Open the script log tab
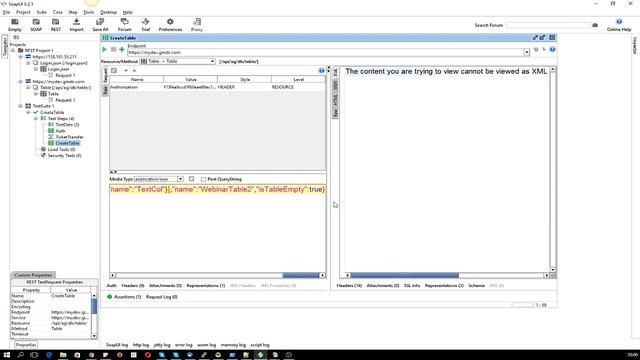 (x=260, y=345)
